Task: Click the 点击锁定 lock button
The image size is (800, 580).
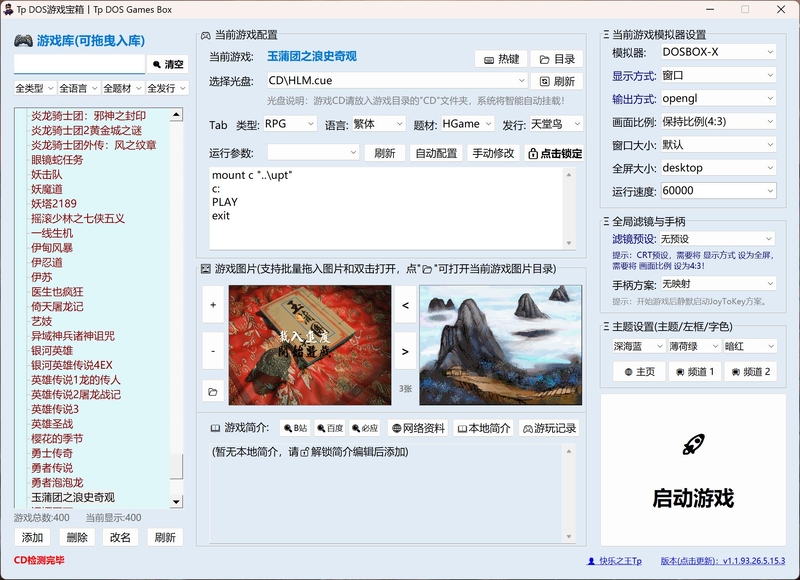Action: point(554,154)
